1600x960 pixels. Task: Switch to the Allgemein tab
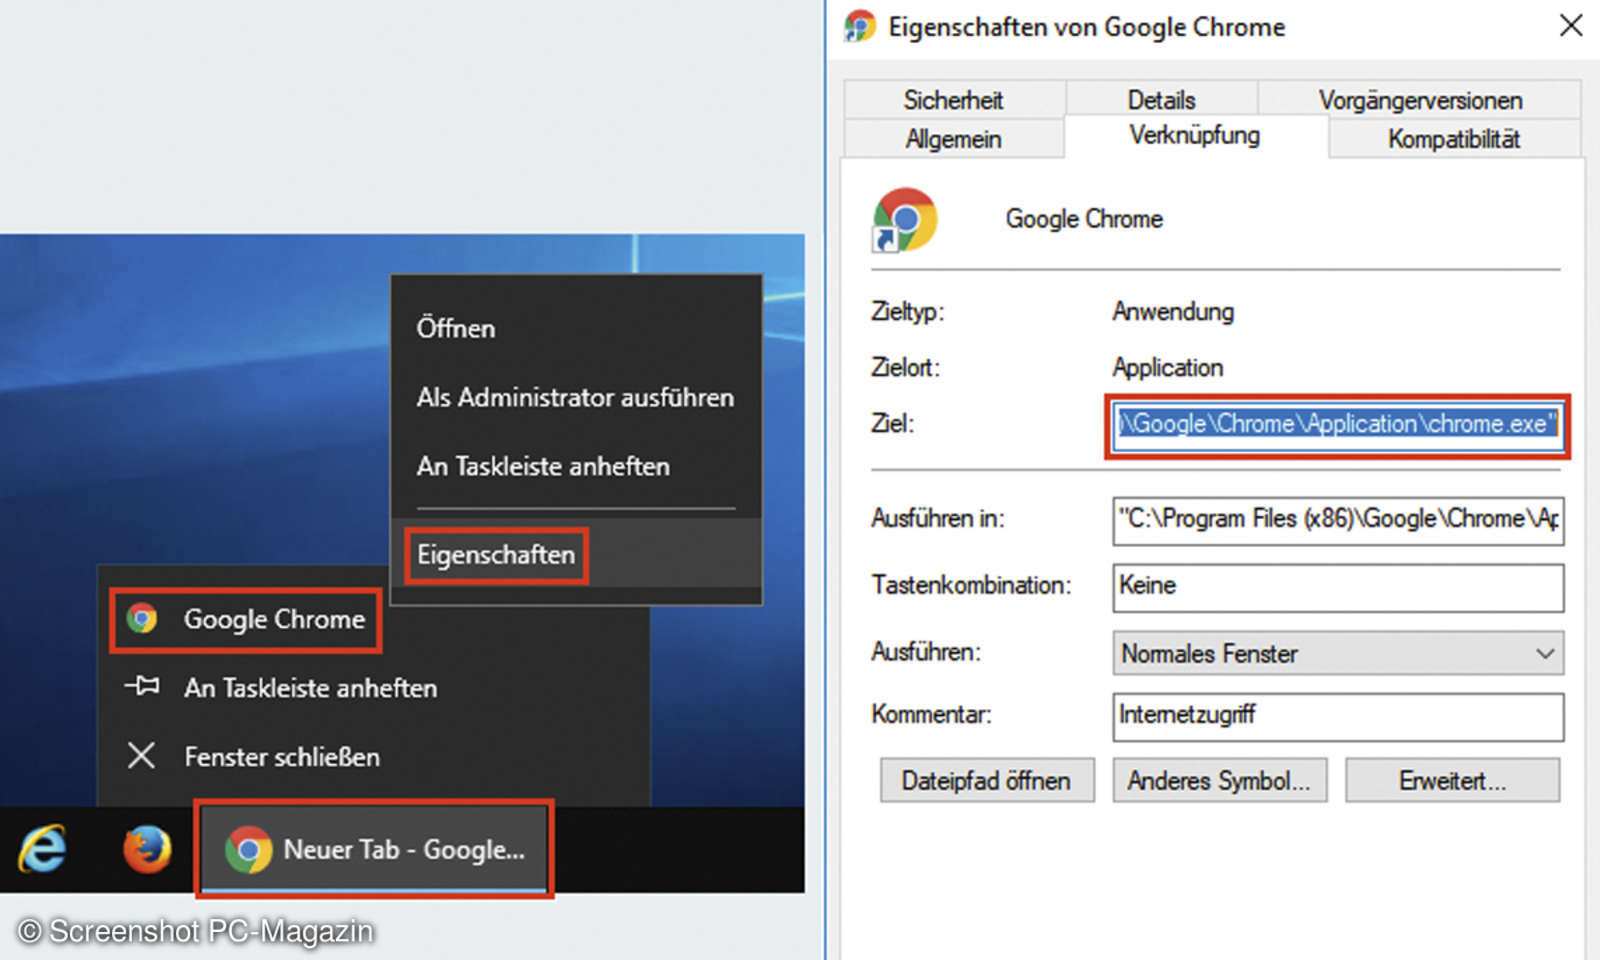pyautogui.click(x=953, y=139)
